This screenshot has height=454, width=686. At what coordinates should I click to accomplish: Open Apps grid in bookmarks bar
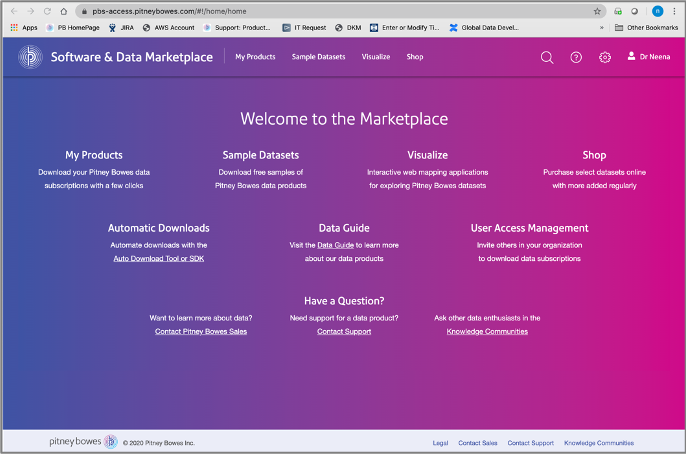24,28
